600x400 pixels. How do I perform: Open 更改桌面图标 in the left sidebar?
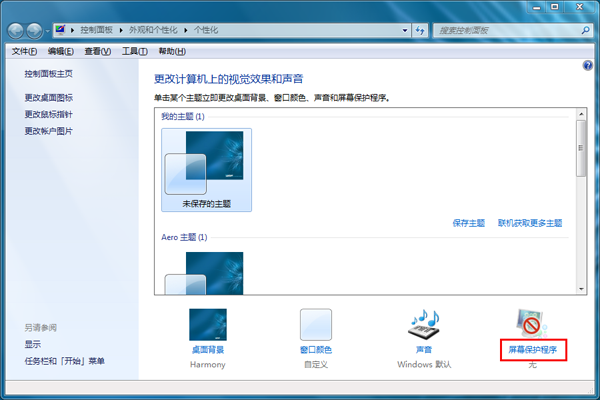click(49, 98)
